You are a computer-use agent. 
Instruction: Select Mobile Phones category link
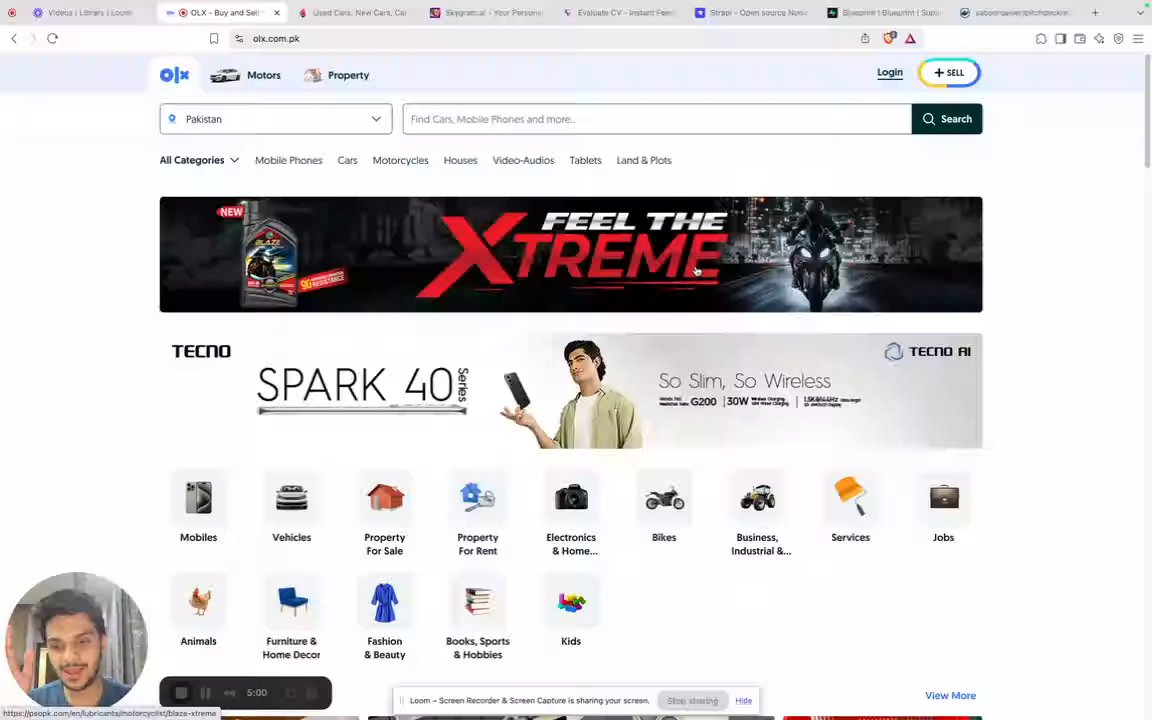coord(289,160)
